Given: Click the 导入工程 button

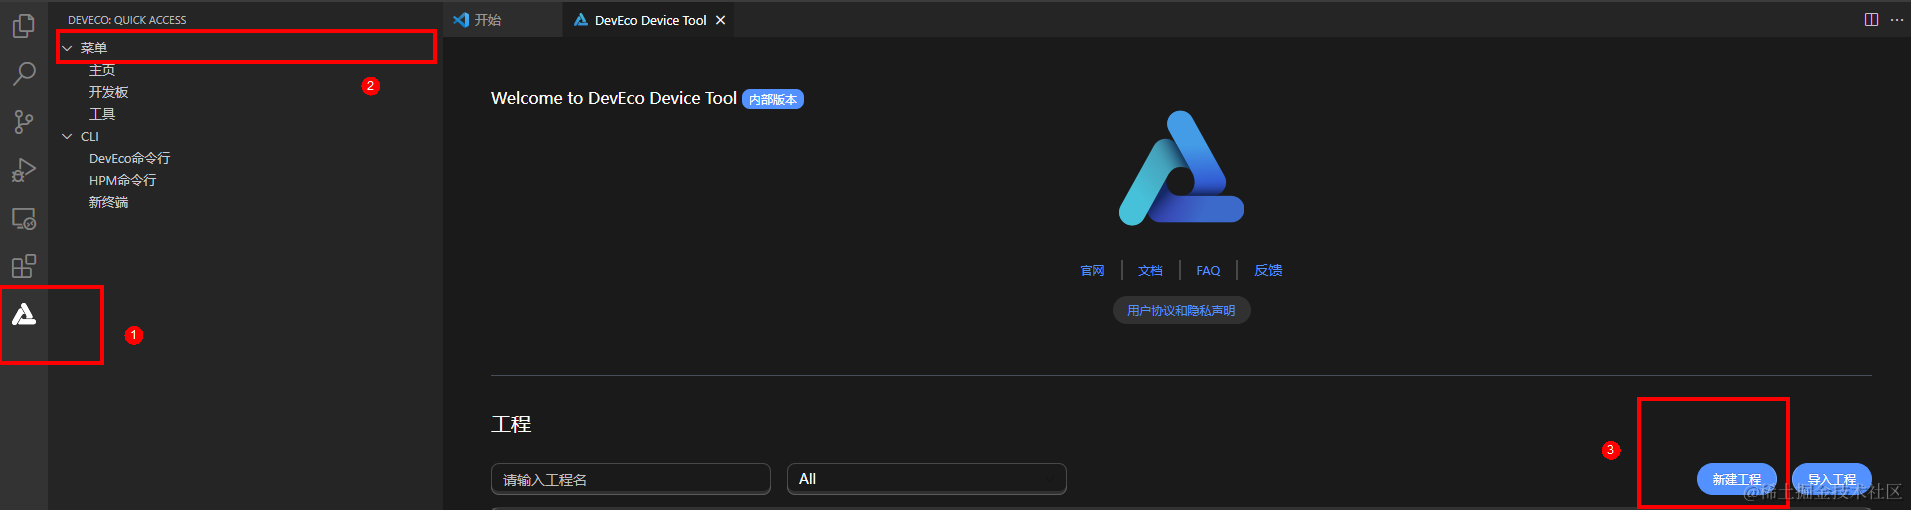Looking at the screenshot, I should coord(1832,479).
